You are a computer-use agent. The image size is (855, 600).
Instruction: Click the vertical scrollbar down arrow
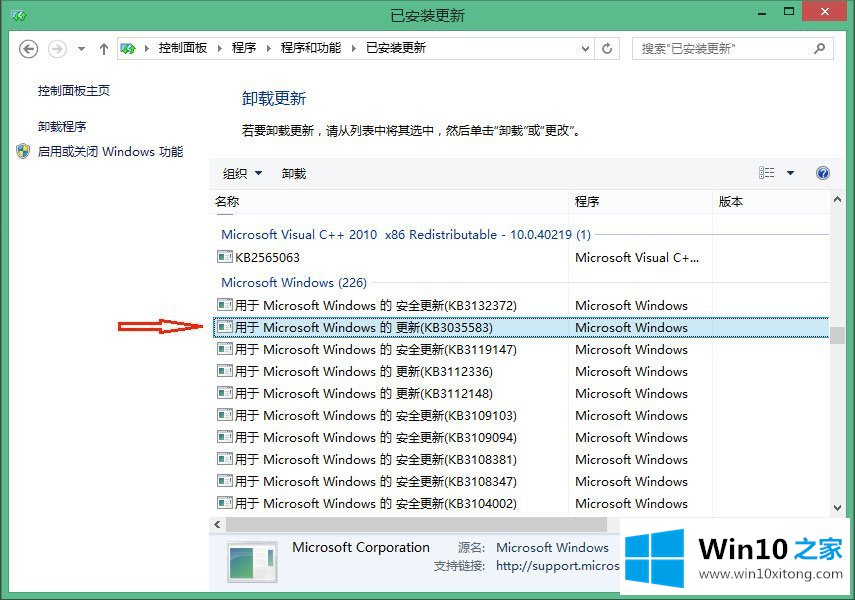click(837, 508)
